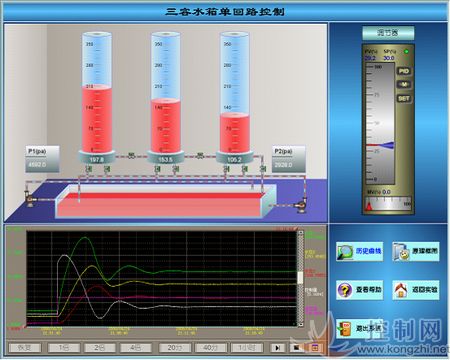Viewport: 450px width, 360px height.
Task: Click the chart's vertical scrollbar thumb
Action: tap(300, 277)
